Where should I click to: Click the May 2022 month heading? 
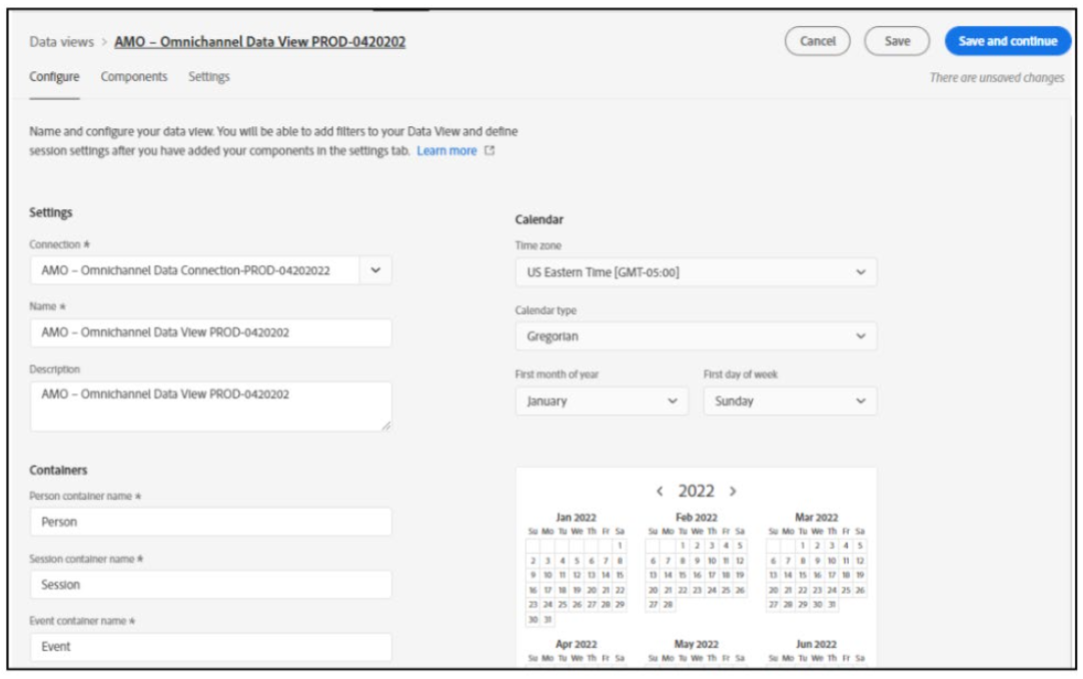696,644
